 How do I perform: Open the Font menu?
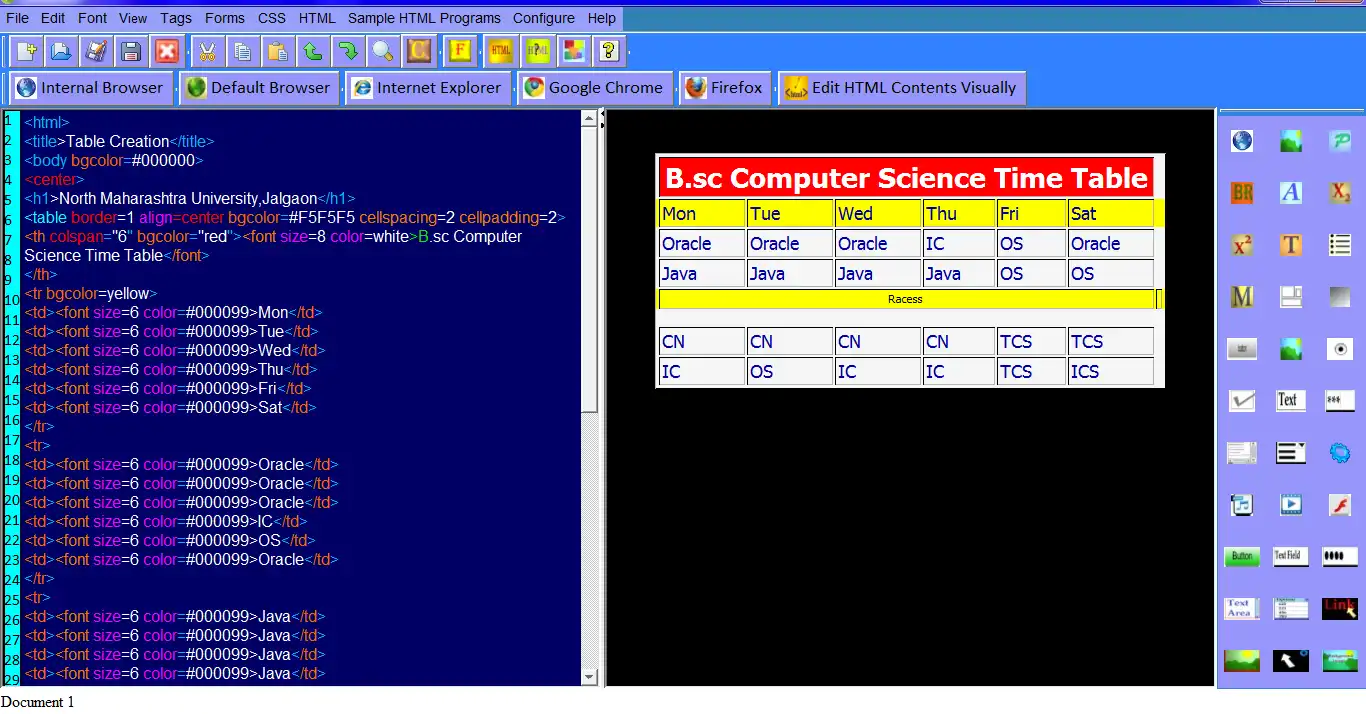pyautogui.click(x=92, y=18)
